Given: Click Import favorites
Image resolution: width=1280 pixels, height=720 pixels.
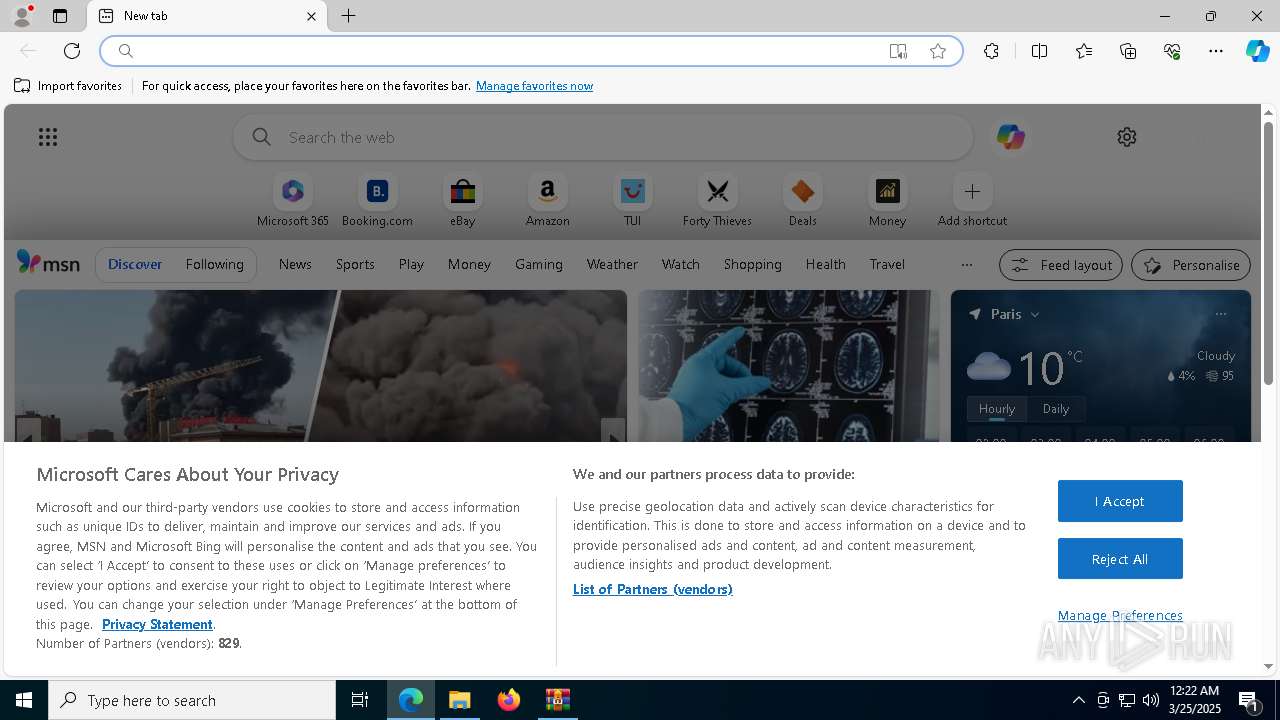Looking at the screenshot, I should pyautogui.click(x=68, y=86).
